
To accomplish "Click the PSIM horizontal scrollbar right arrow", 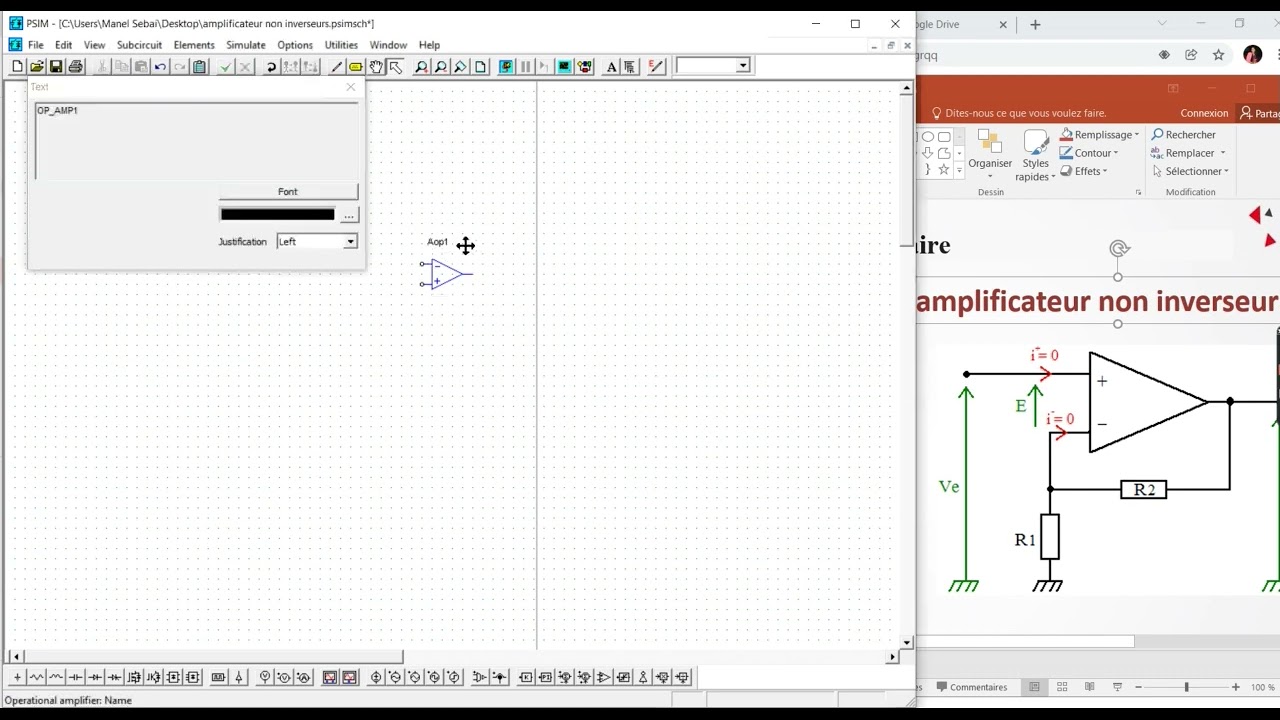I will click(893, 657).
